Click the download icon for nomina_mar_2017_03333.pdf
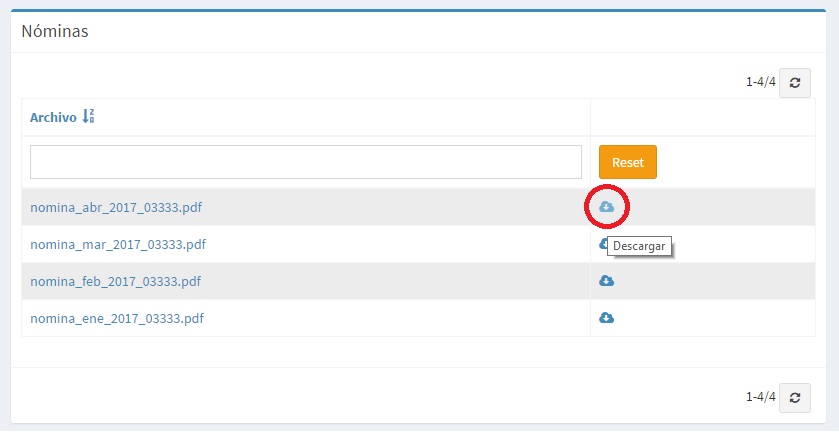This screenshot has width=839, height=432. (x=603, y=243)
